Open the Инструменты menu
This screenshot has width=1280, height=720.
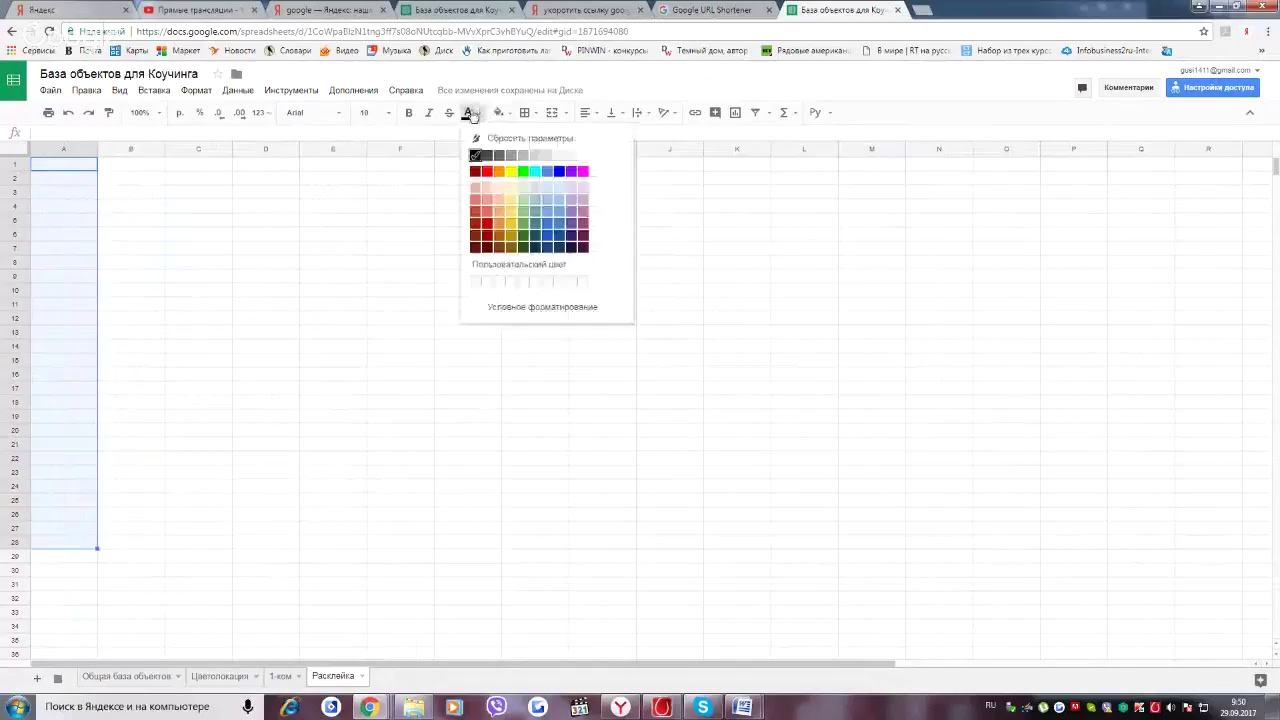click(x=291, y=90)
